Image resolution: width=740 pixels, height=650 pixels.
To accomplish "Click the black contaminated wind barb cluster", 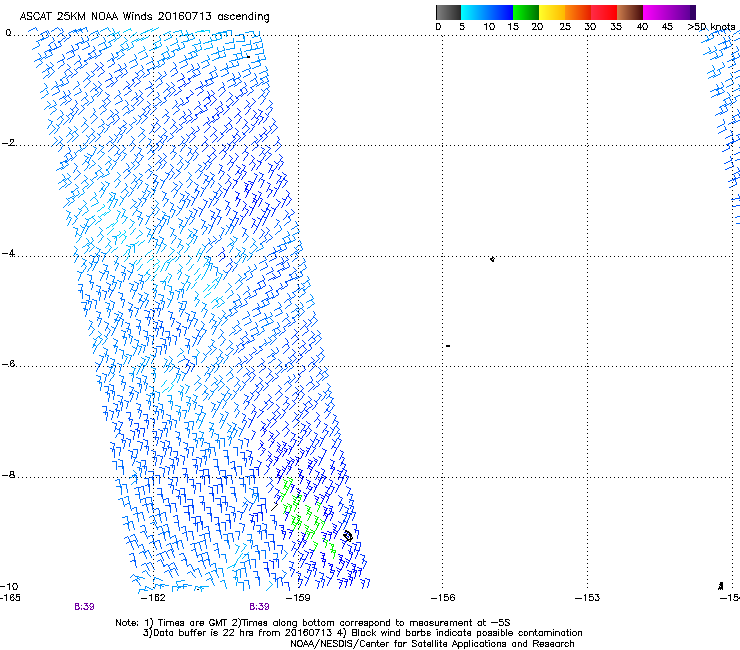I will point(348,536).
